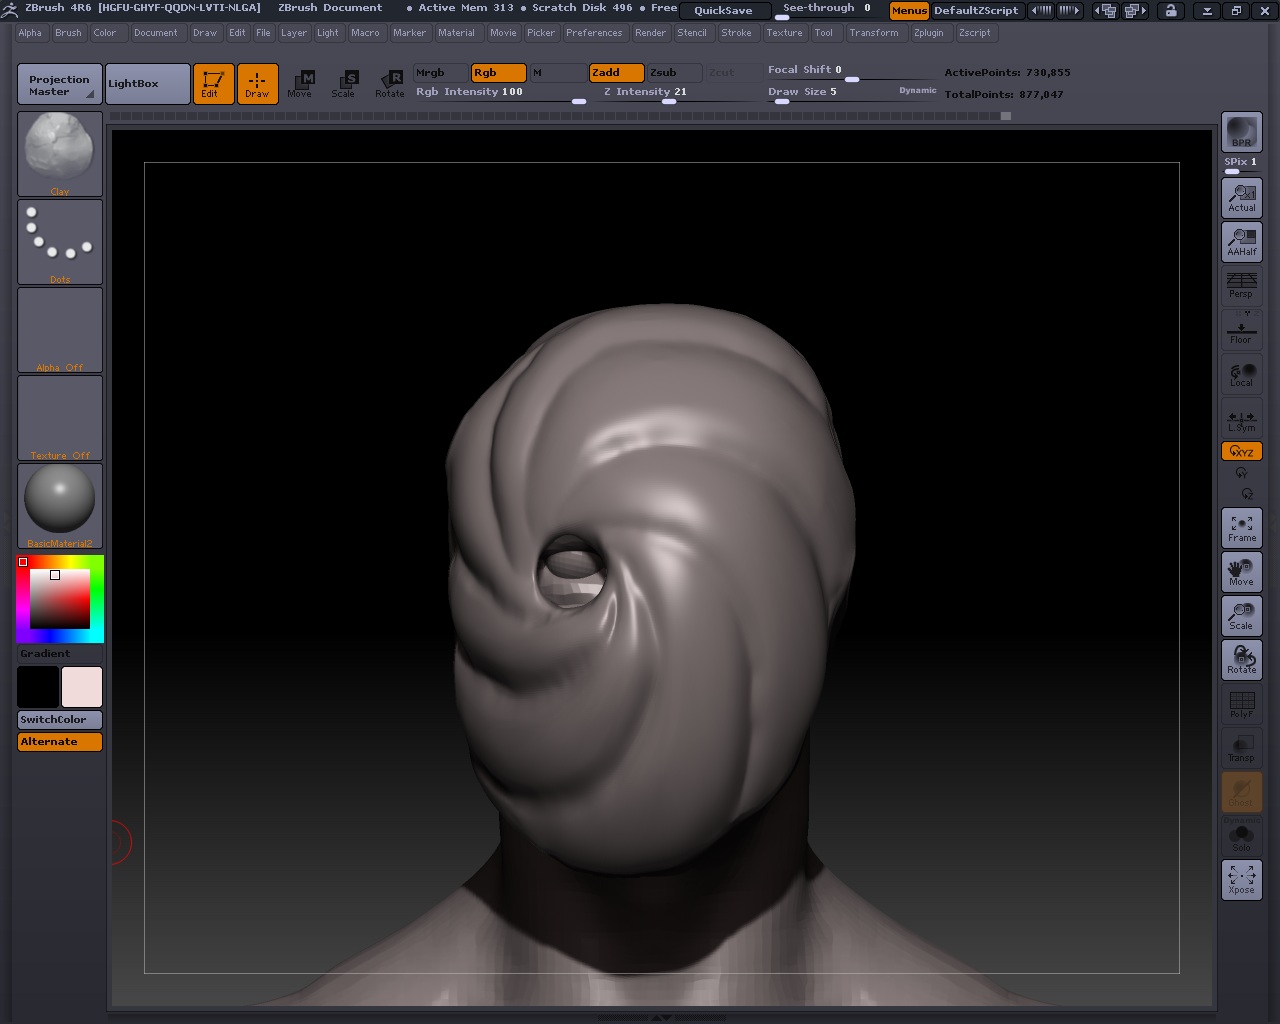The width and height of the screenshot is (1280, 1024).
Task: Click the SwitchColor button
Action: click(60, 720)
